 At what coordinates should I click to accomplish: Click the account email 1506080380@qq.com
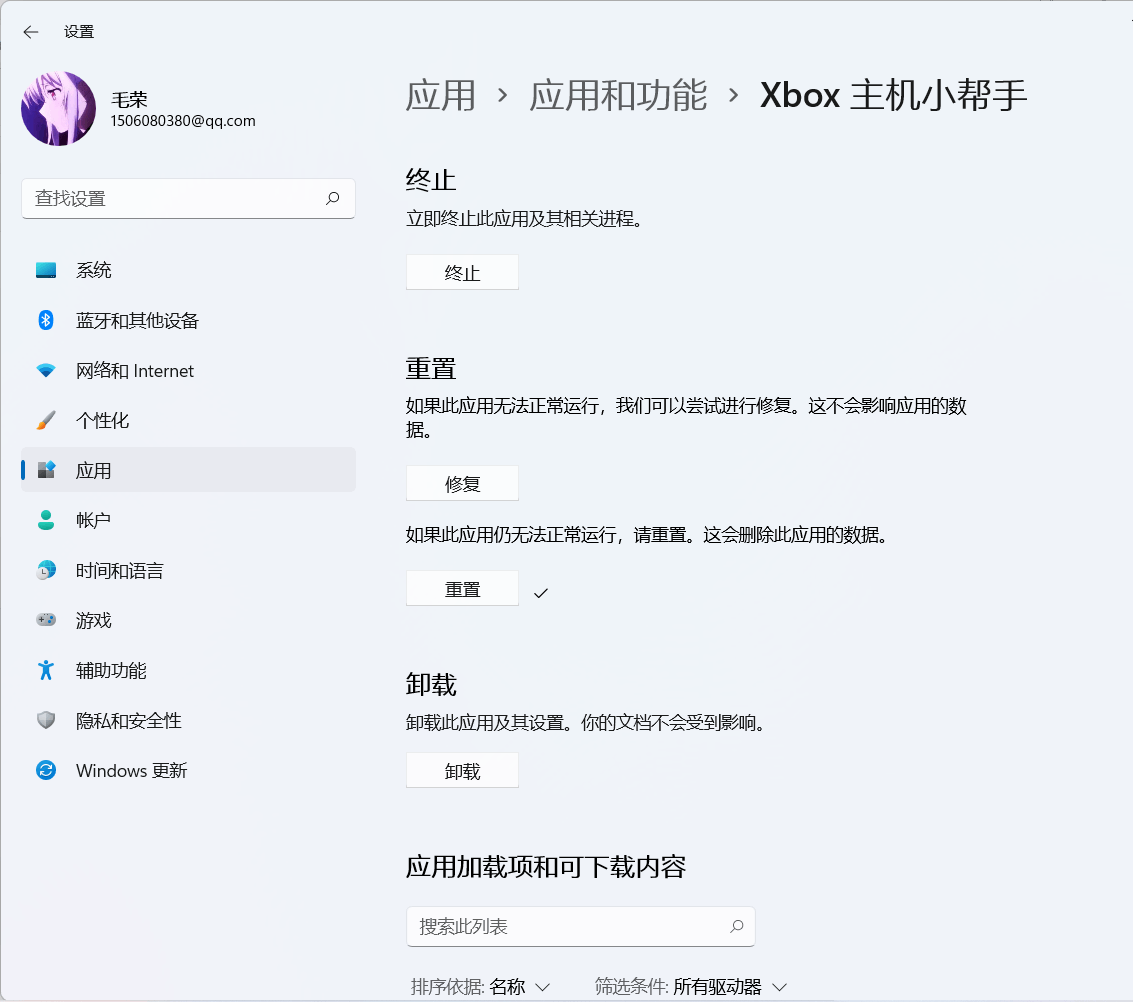click(183, 121)
